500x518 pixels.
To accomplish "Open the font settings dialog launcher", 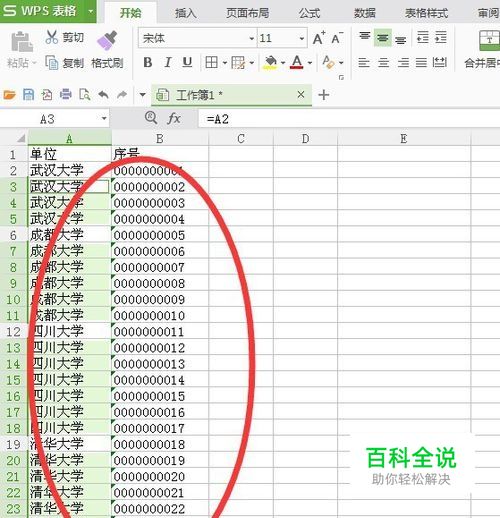I will pos(341,77).
